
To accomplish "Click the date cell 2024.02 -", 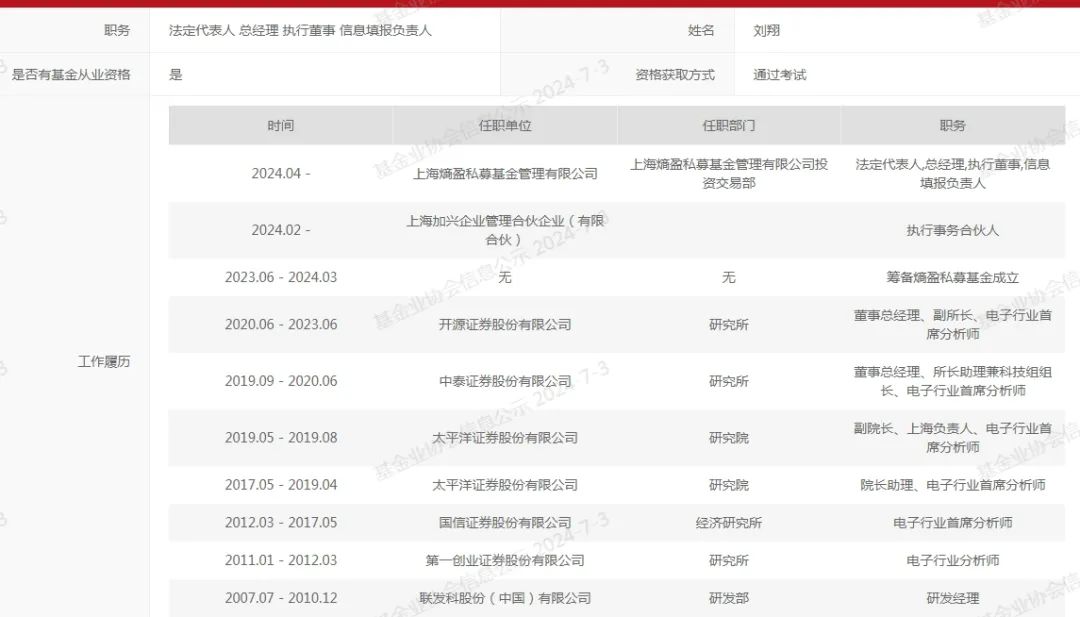I will pyautogui.click(x=281, y=230).
